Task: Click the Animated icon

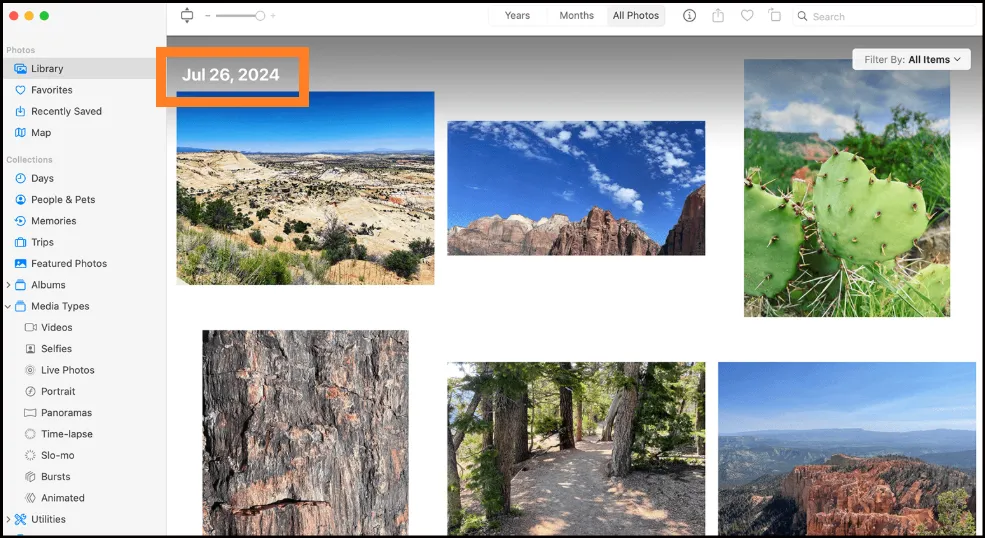Action: click(30, 498)
